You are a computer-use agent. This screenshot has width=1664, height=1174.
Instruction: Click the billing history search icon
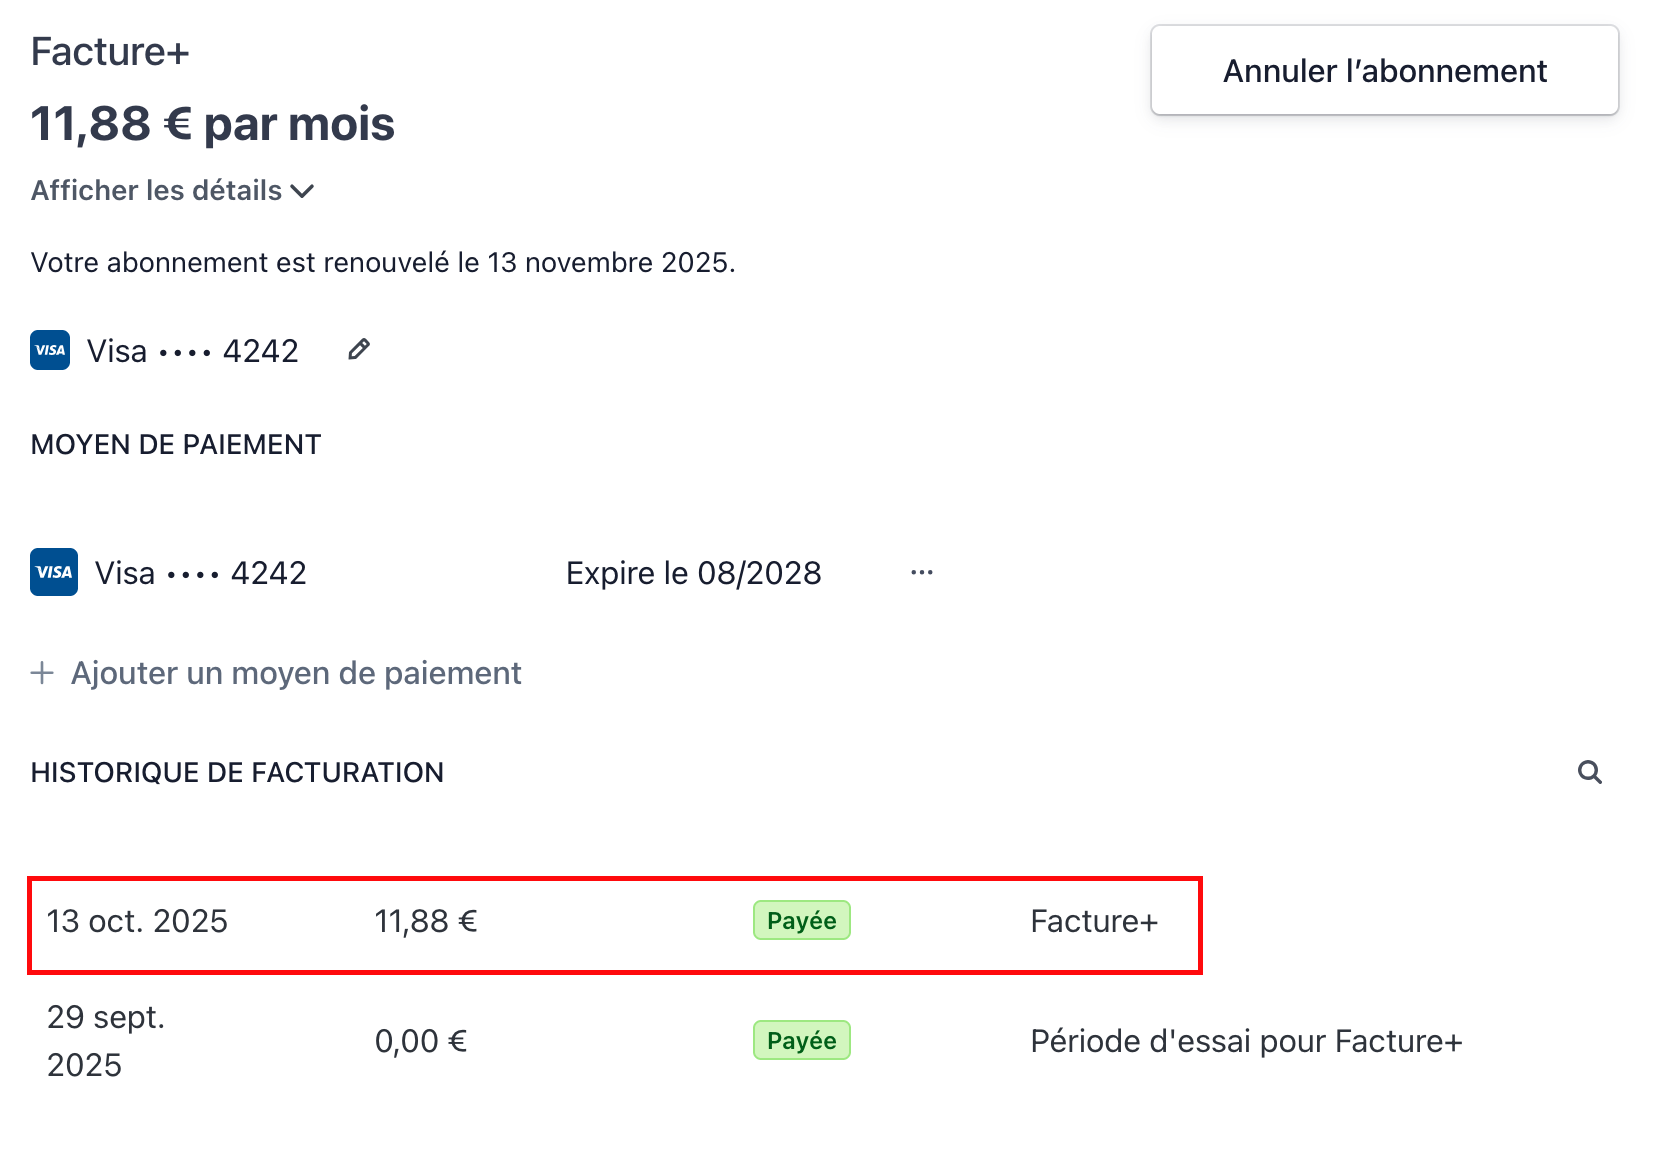tap(1590, 772)
